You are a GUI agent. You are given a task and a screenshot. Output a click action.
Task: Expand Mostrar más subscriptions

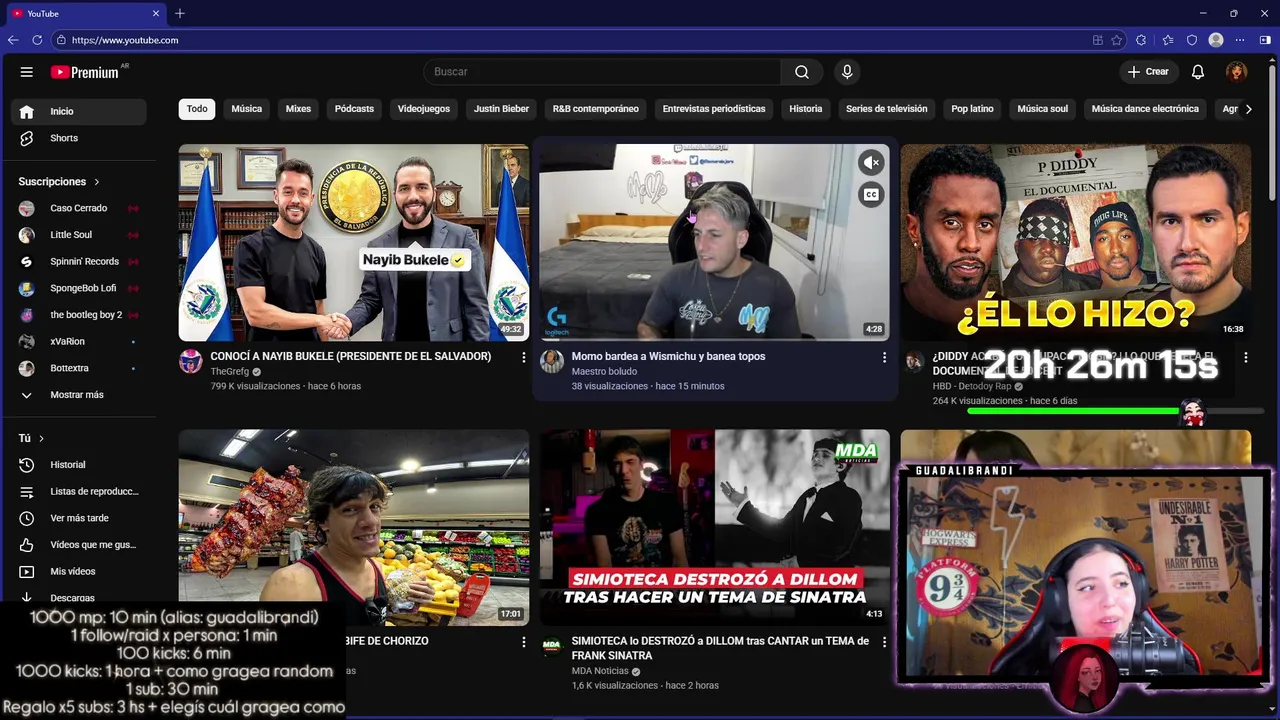(x=79, y=395)
